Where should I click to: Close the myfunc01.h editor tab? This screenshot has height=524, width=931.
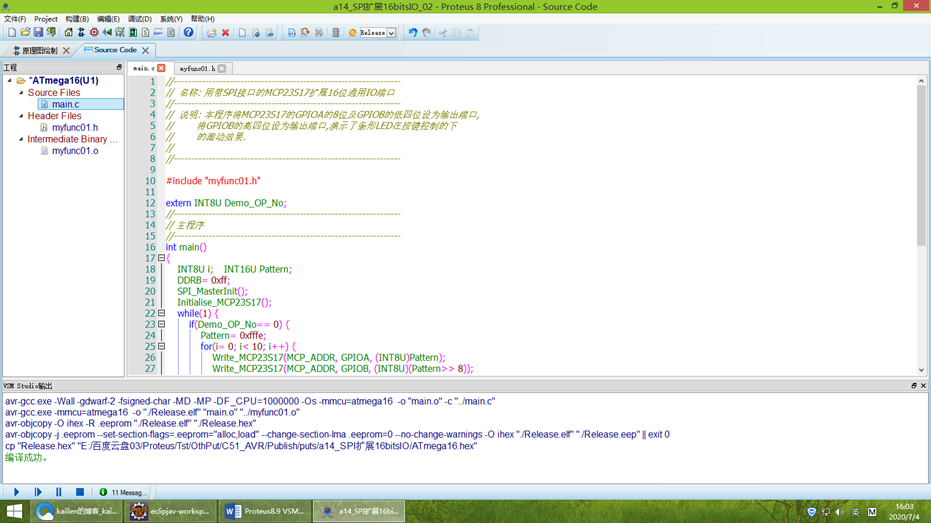(x=221, y=68)
